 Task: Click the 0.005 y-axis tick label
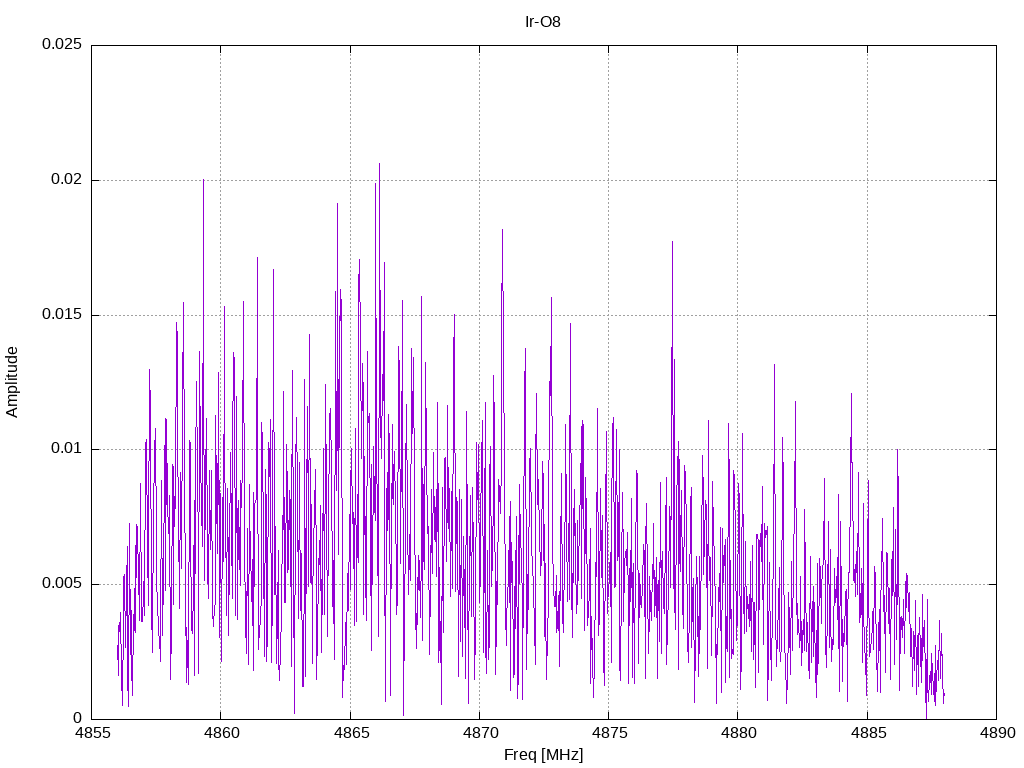click(62, 583)
